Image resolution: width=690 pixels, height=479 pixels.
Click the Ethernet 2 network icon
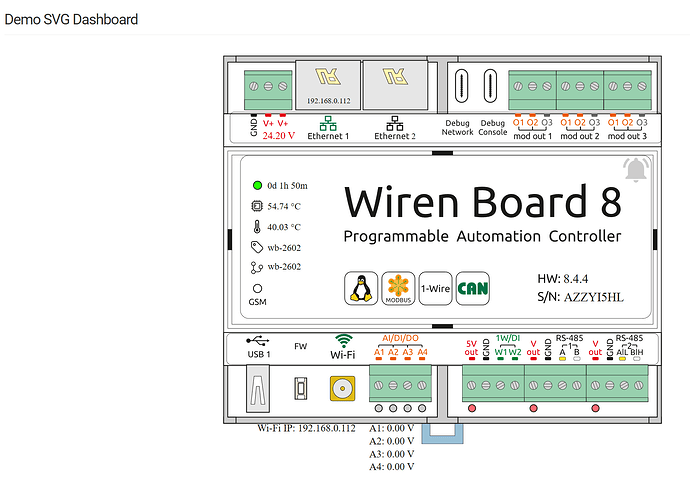point(395,124)
